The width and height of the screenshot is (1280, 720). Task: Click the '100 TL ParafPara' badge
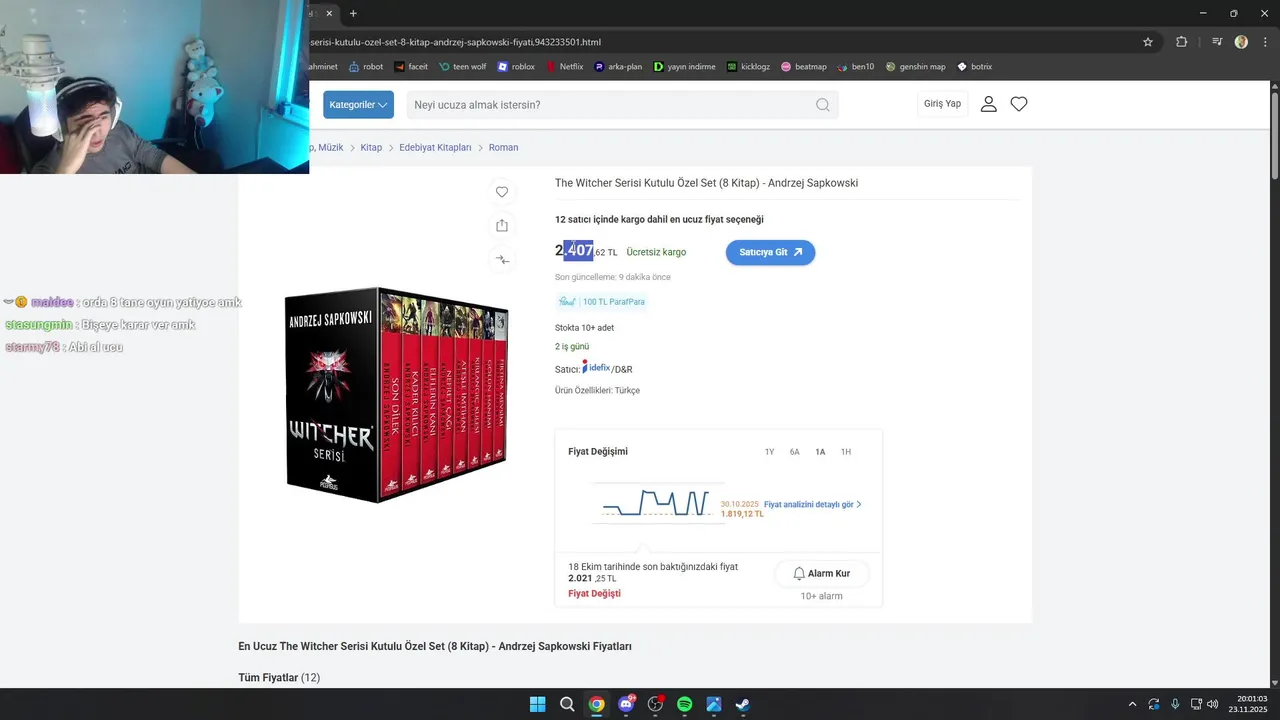[601, 301]
